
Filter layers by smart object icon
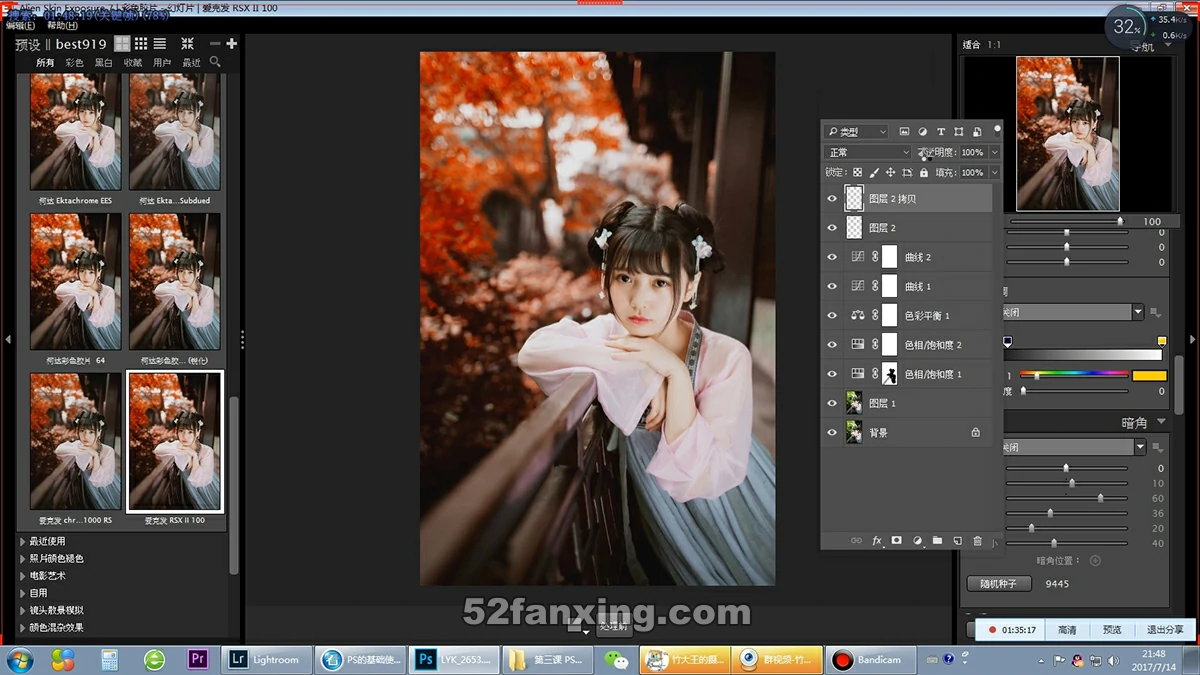coord(977,132)
